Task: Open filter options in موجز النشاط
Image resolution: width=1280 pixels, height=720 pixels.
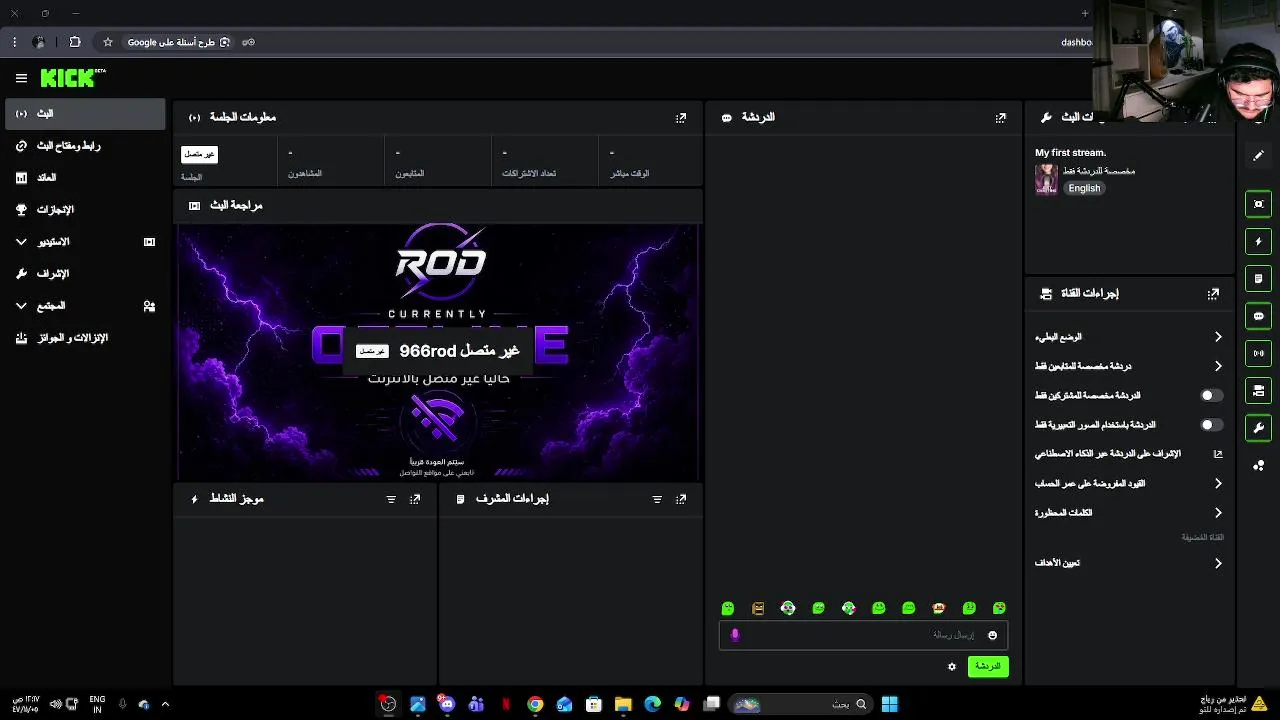Action: click(391, 499)
